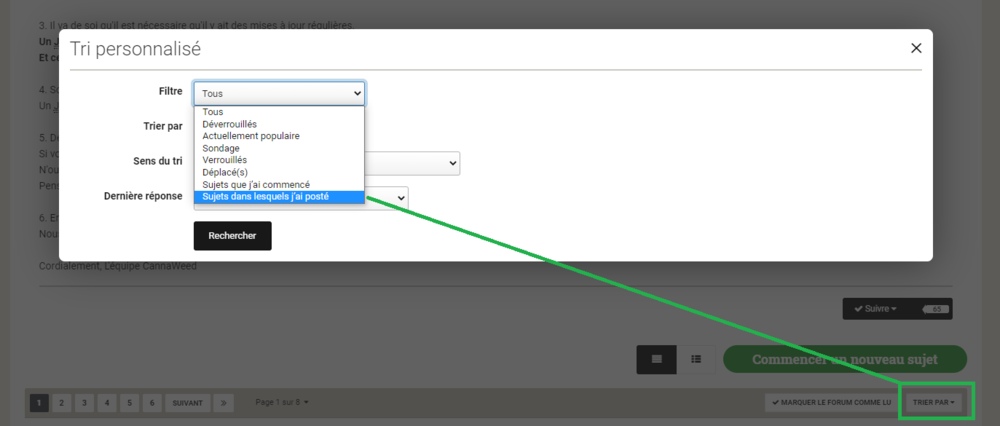The height and width of the screenshot is (426, 1000).
Task: Select the Sondage filter option
Action: [x=279, y=148]
